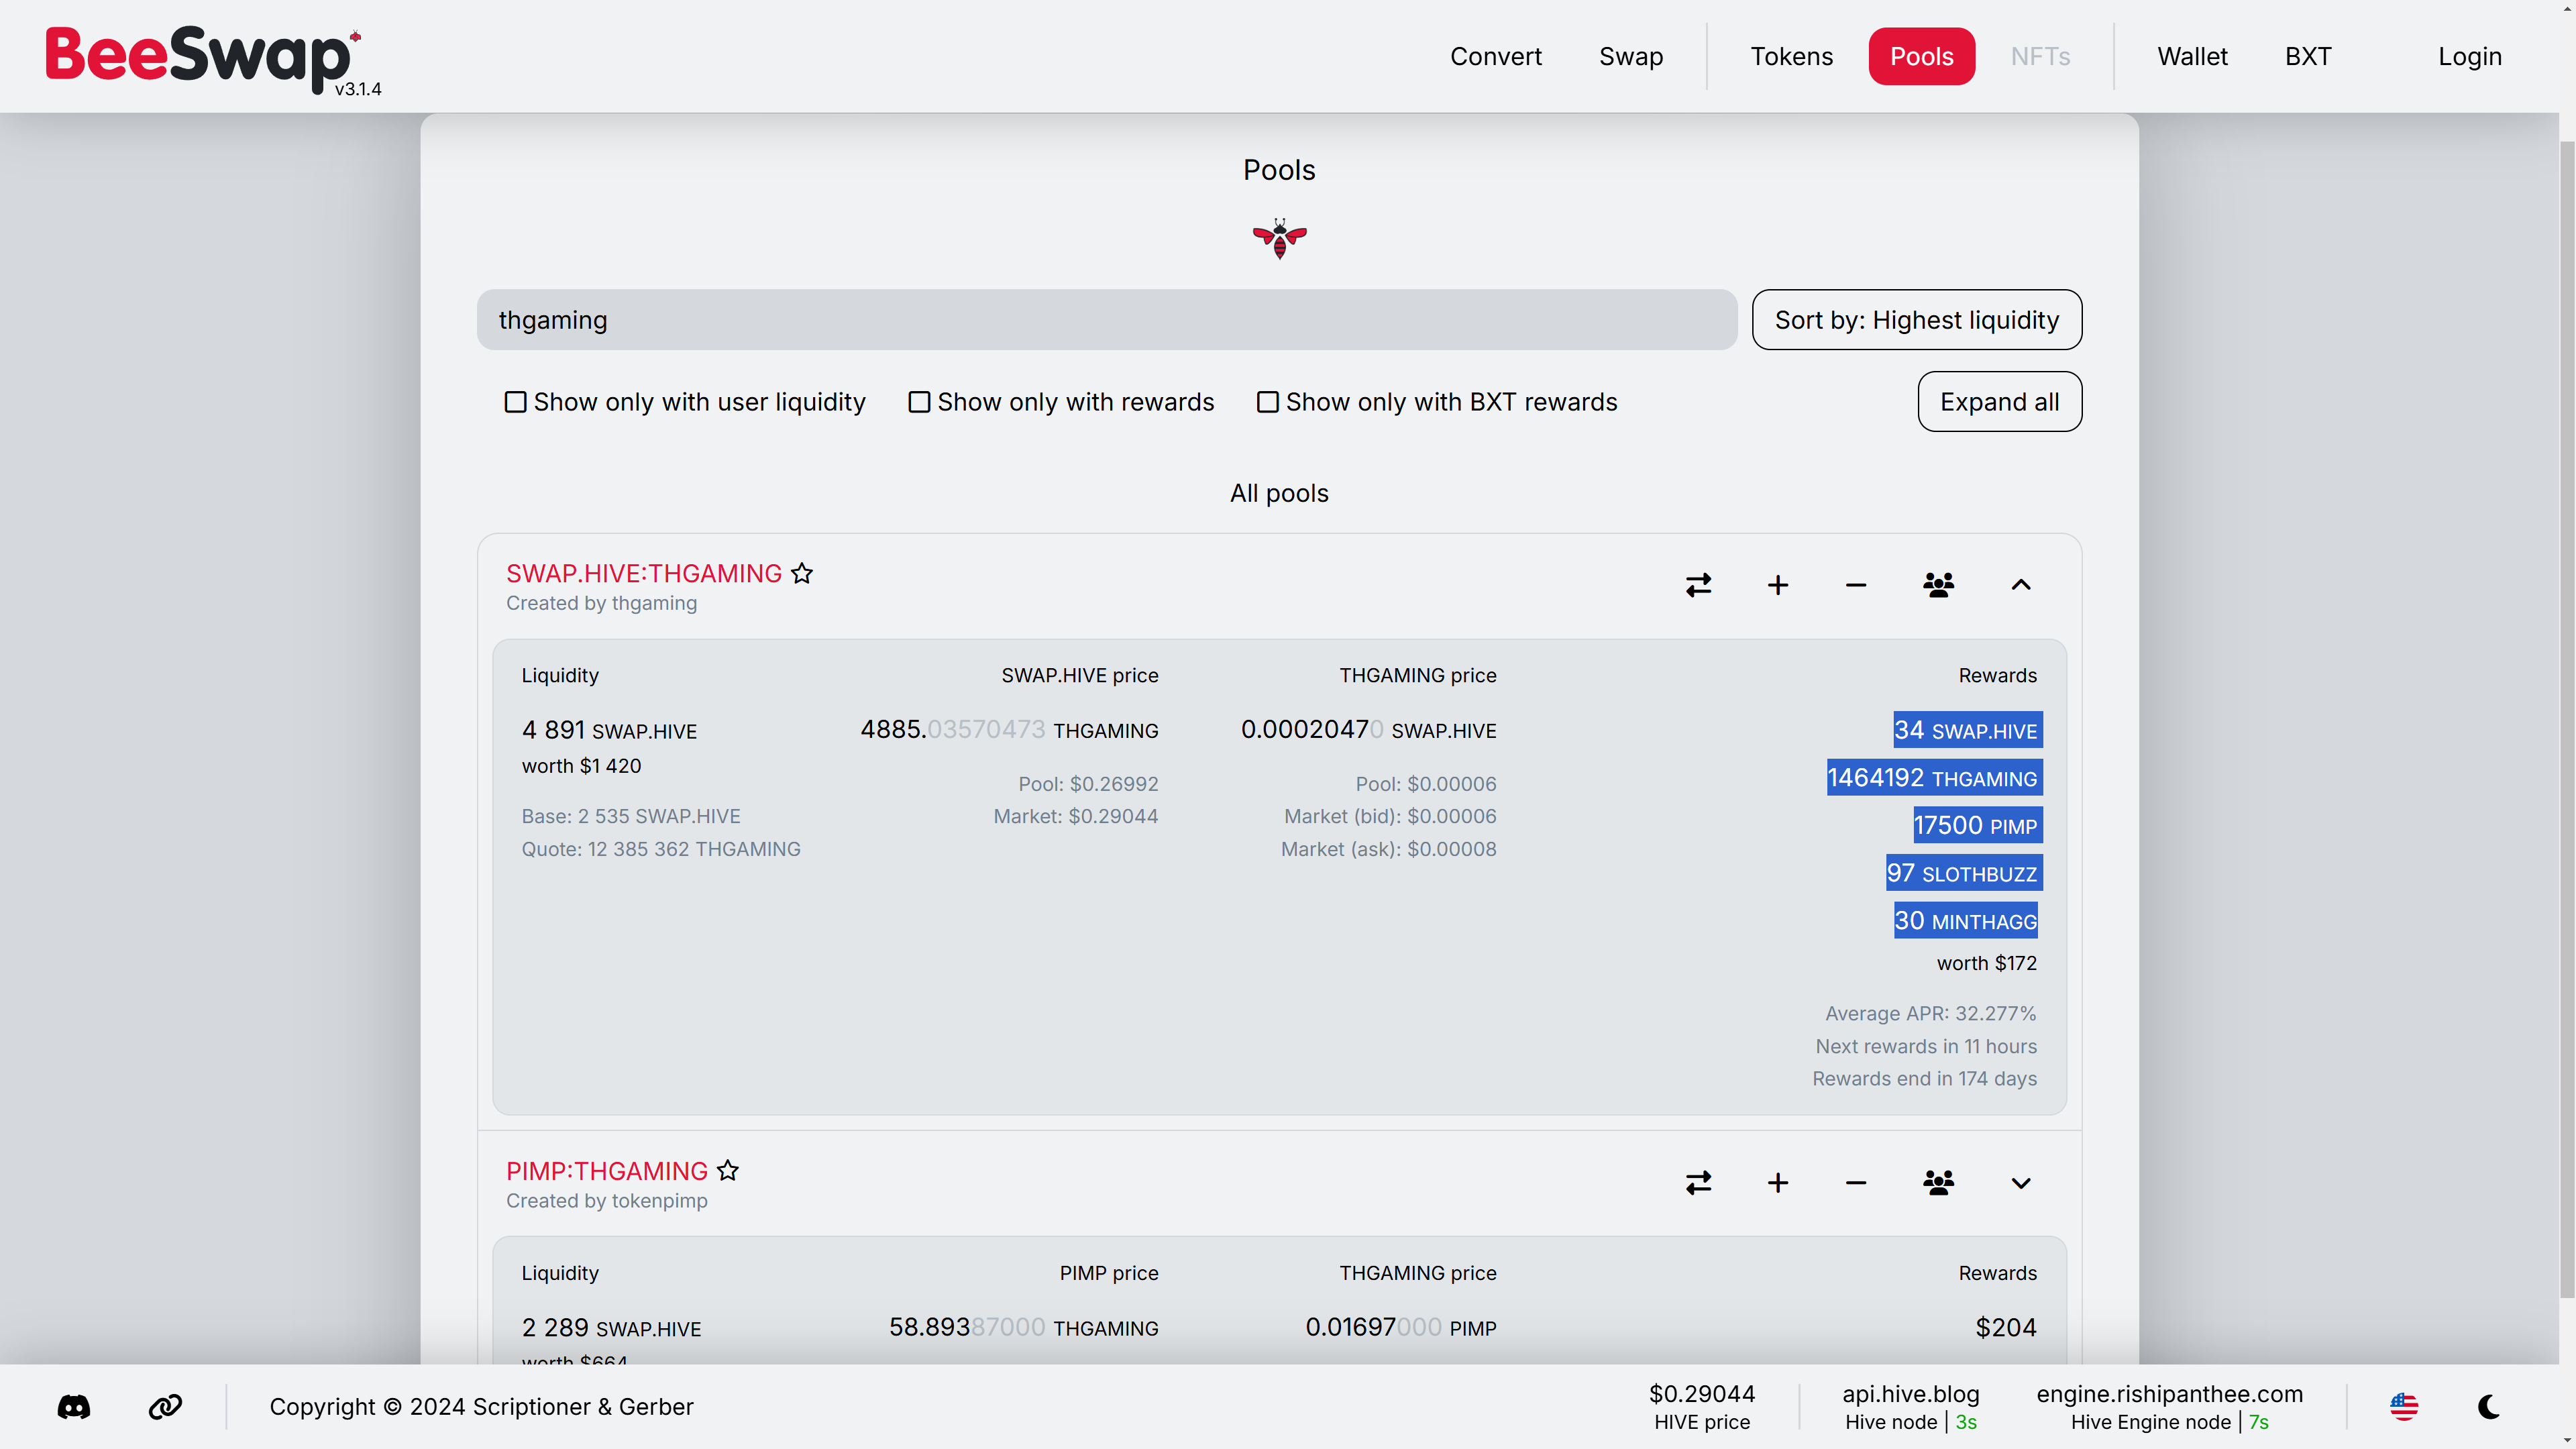
Task: Favorite the SWAP.HIVE:THGAMING pool star
Action: (802, 573)
